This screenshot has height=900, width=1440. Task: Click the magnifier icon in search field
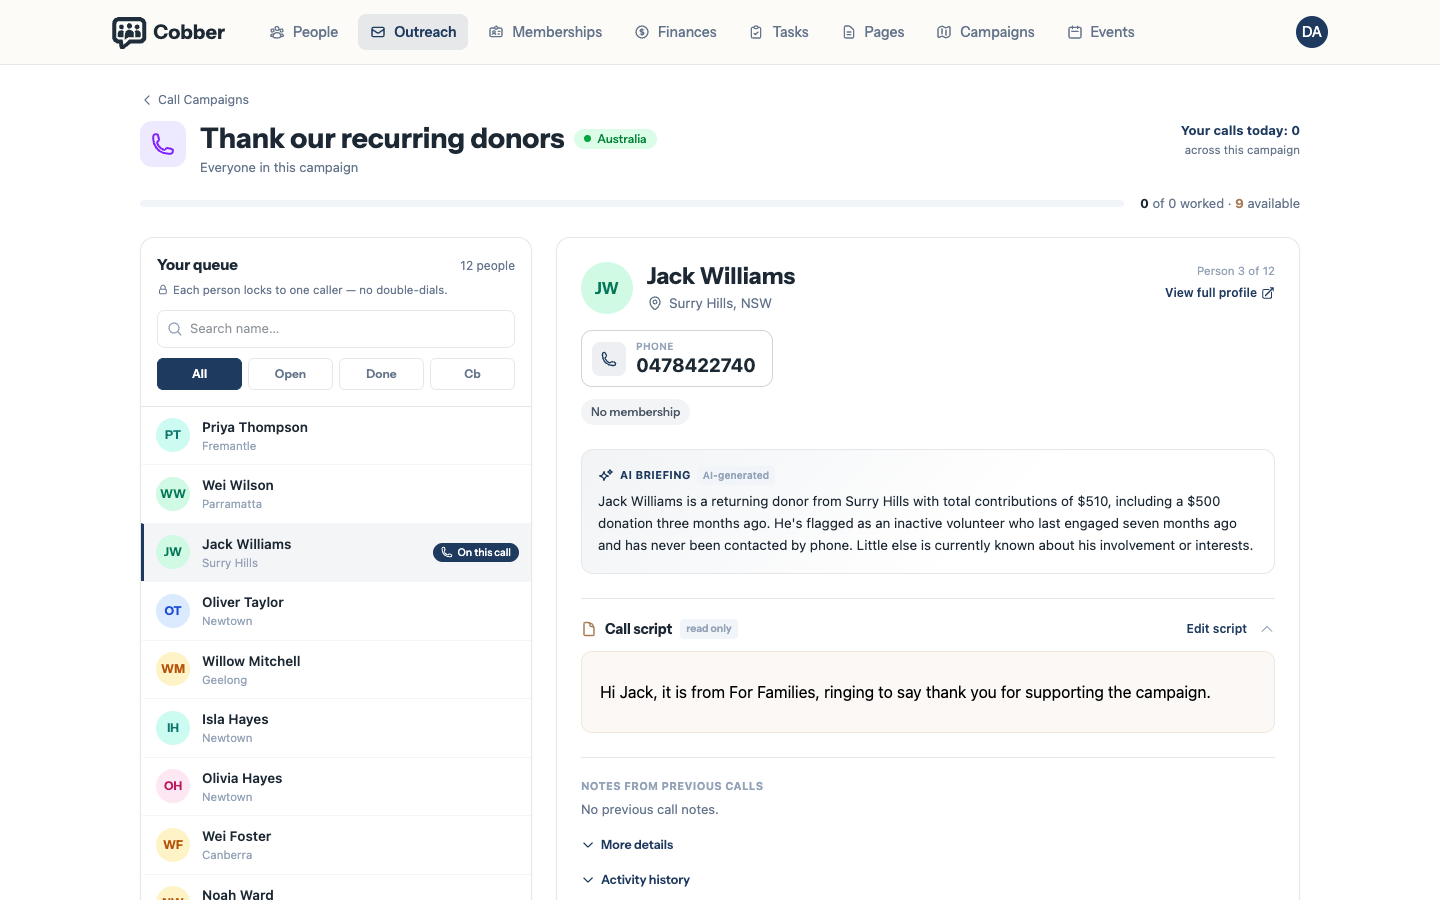(175, 329)
